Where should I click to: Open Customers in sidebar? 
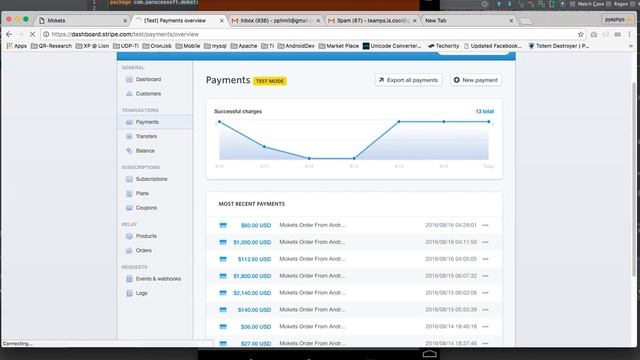tap(143, 93)
